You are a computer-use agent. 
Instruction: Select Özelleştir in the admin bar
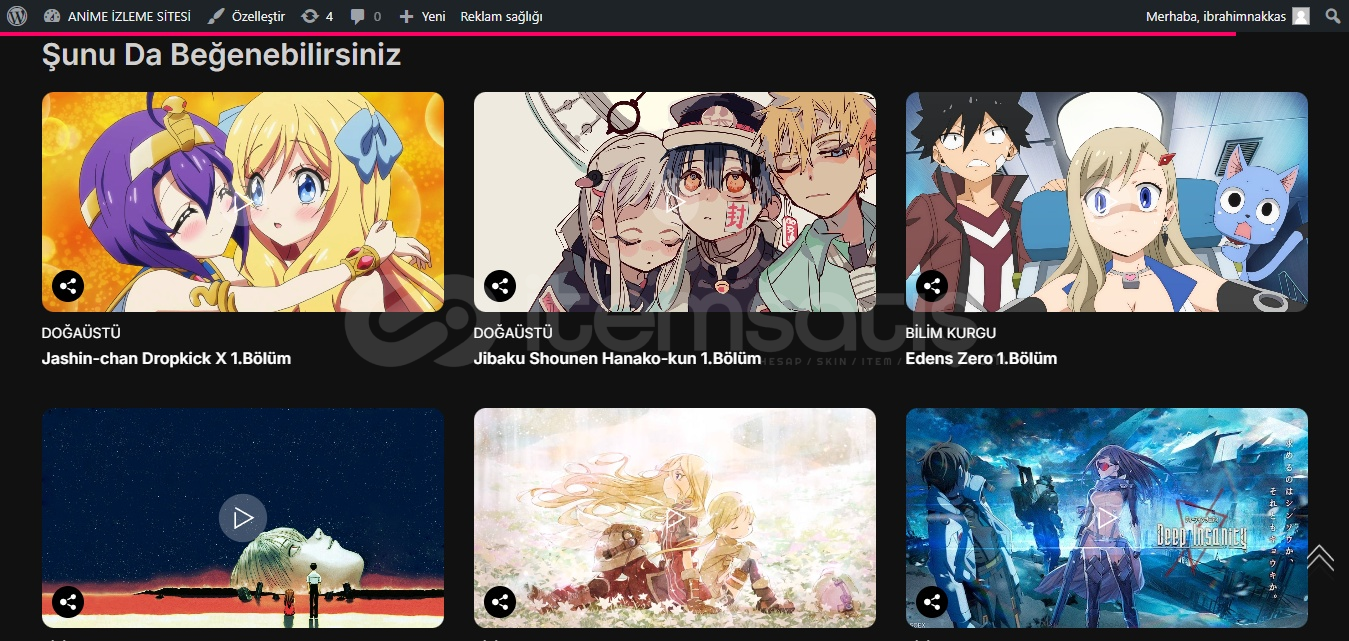pos(246,16)
